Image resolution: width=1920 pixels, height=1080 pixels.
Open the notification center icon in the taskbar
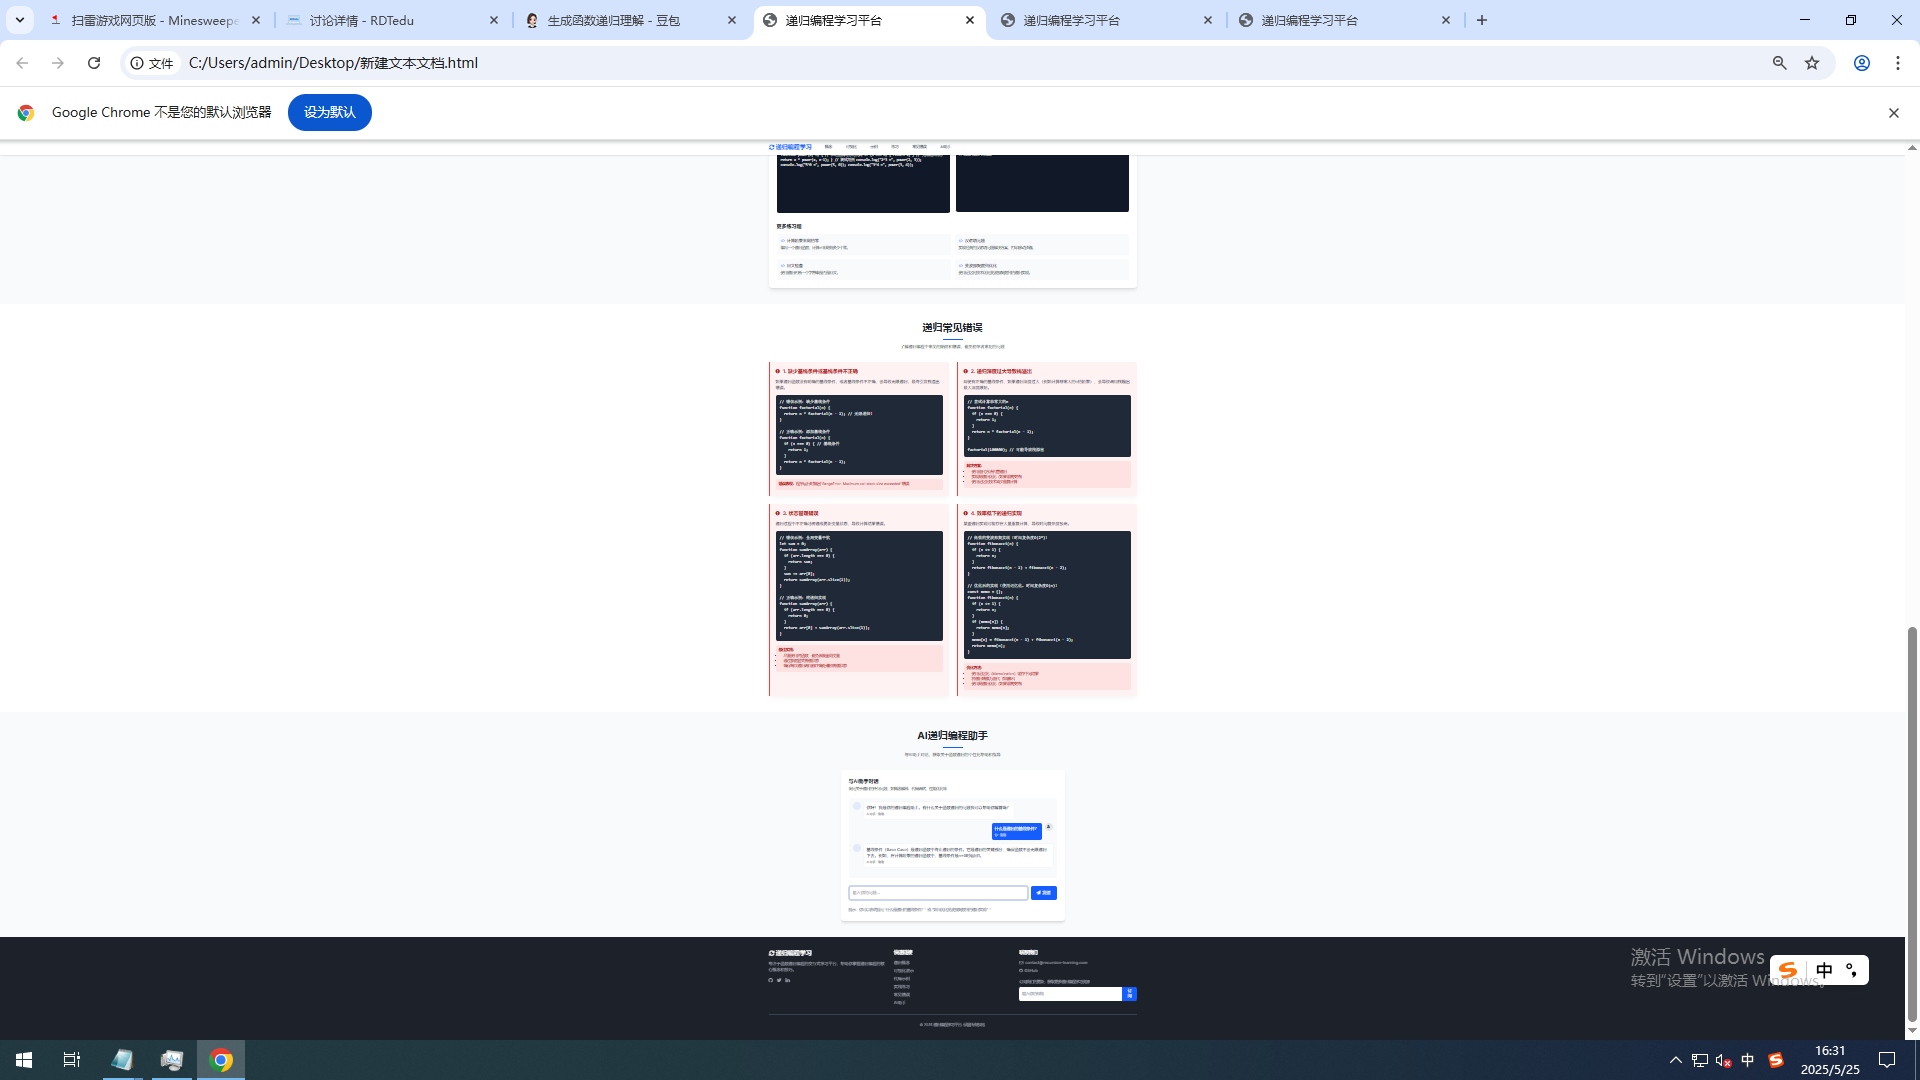coord(1887,1060)
